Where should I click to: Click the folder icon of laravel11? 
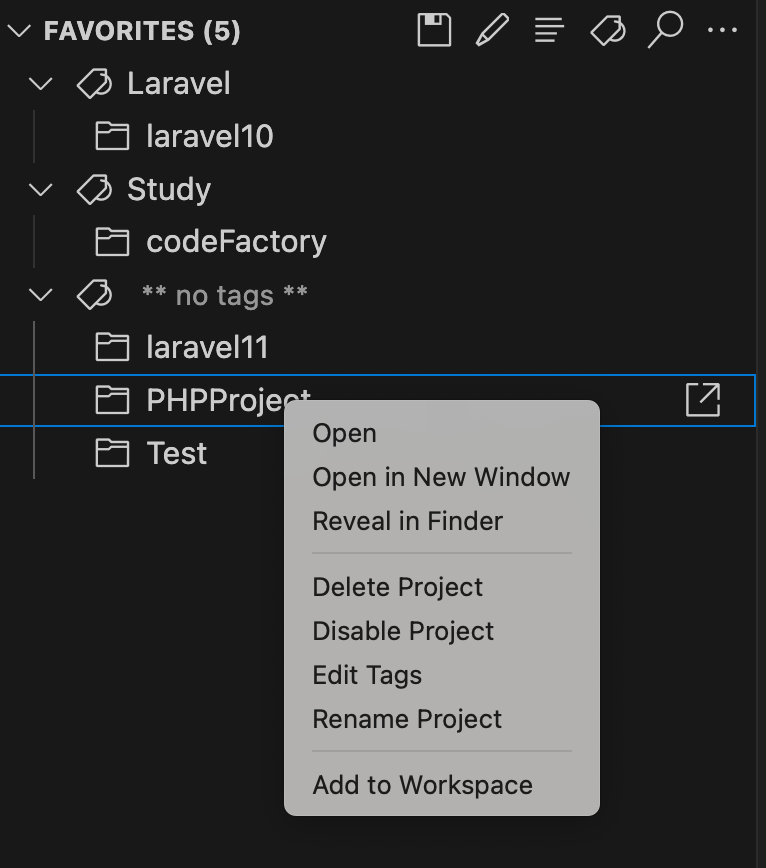(112, 347)
